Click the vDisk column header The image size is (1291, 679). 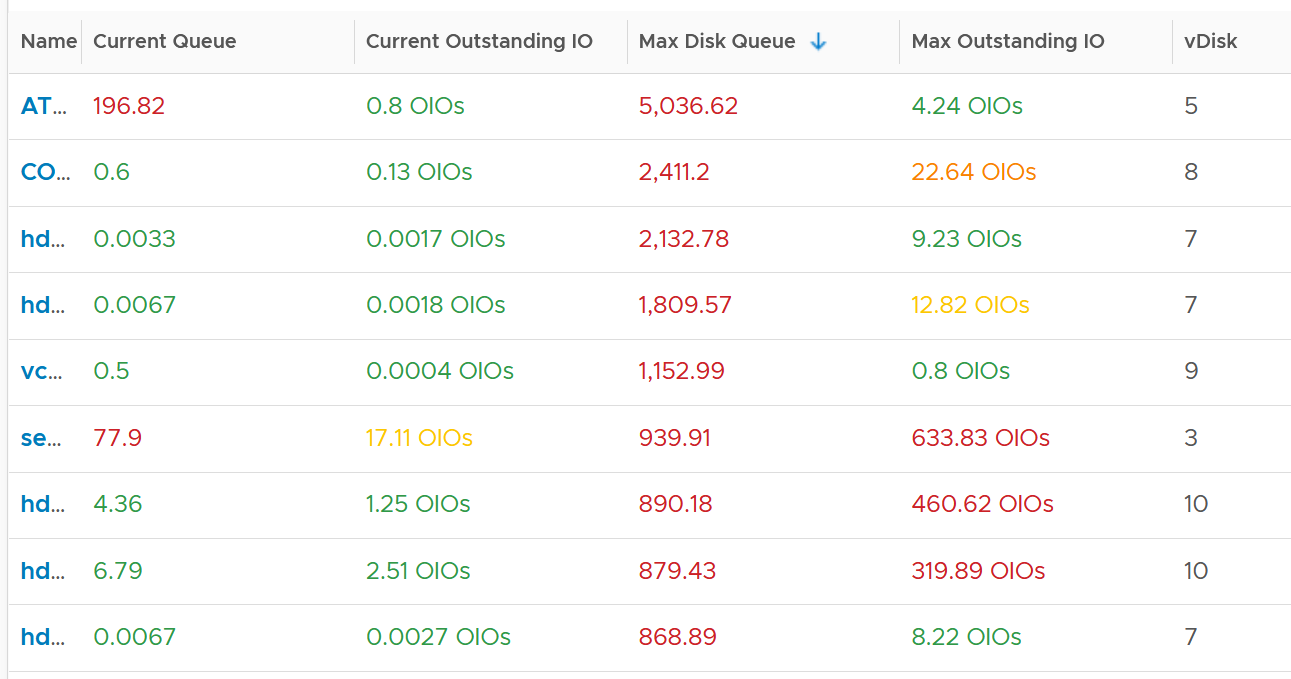coord(1211,42)
